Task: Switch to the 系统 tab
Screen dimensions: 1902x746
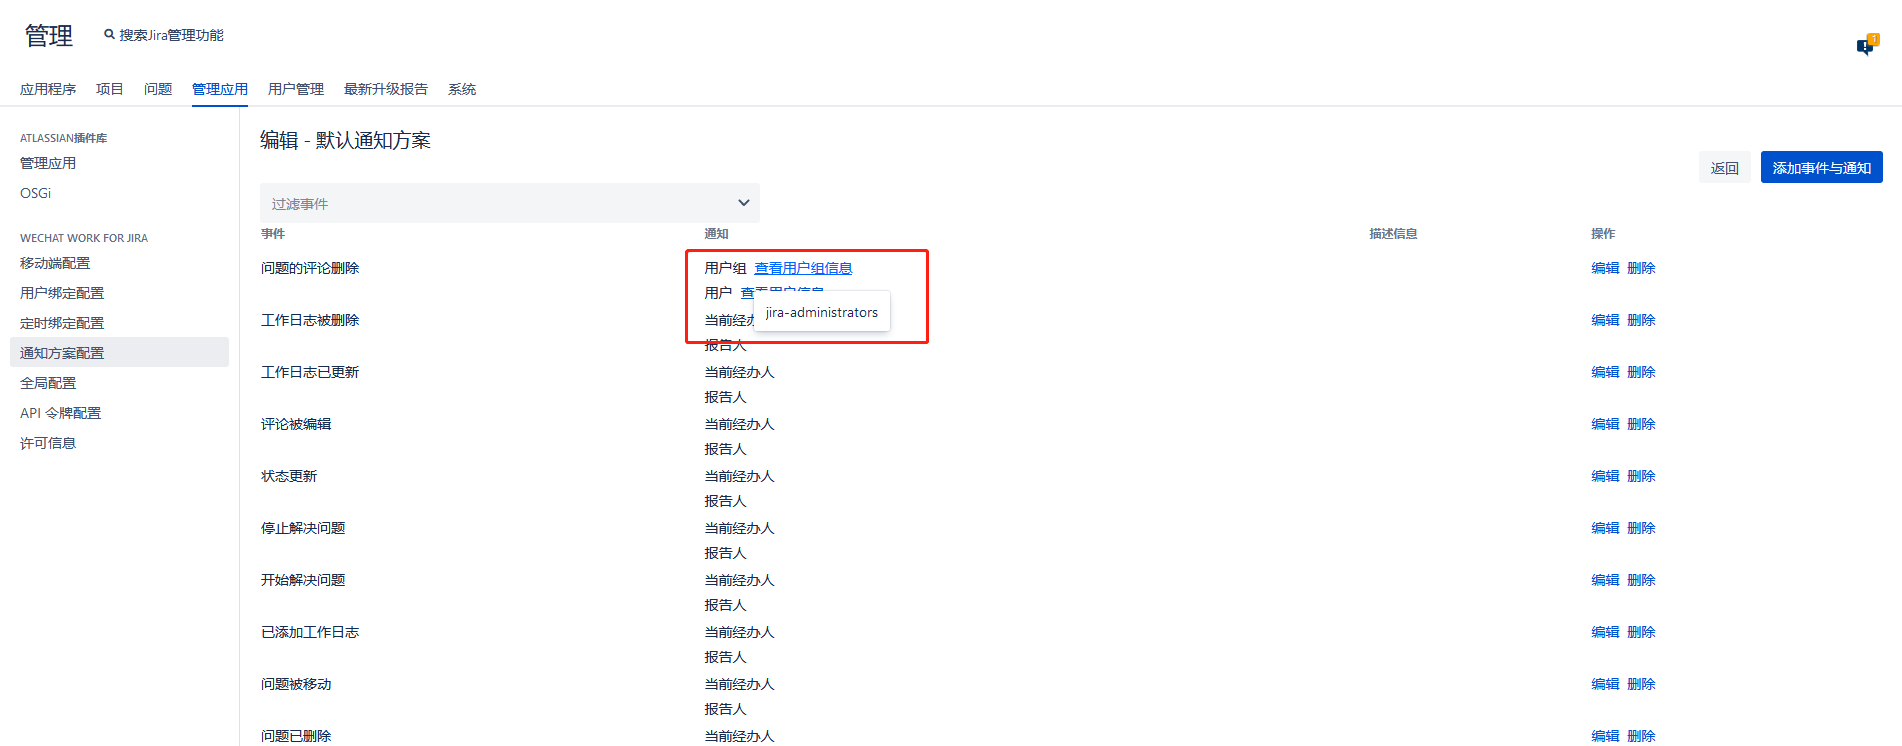Action: [461, 89]
